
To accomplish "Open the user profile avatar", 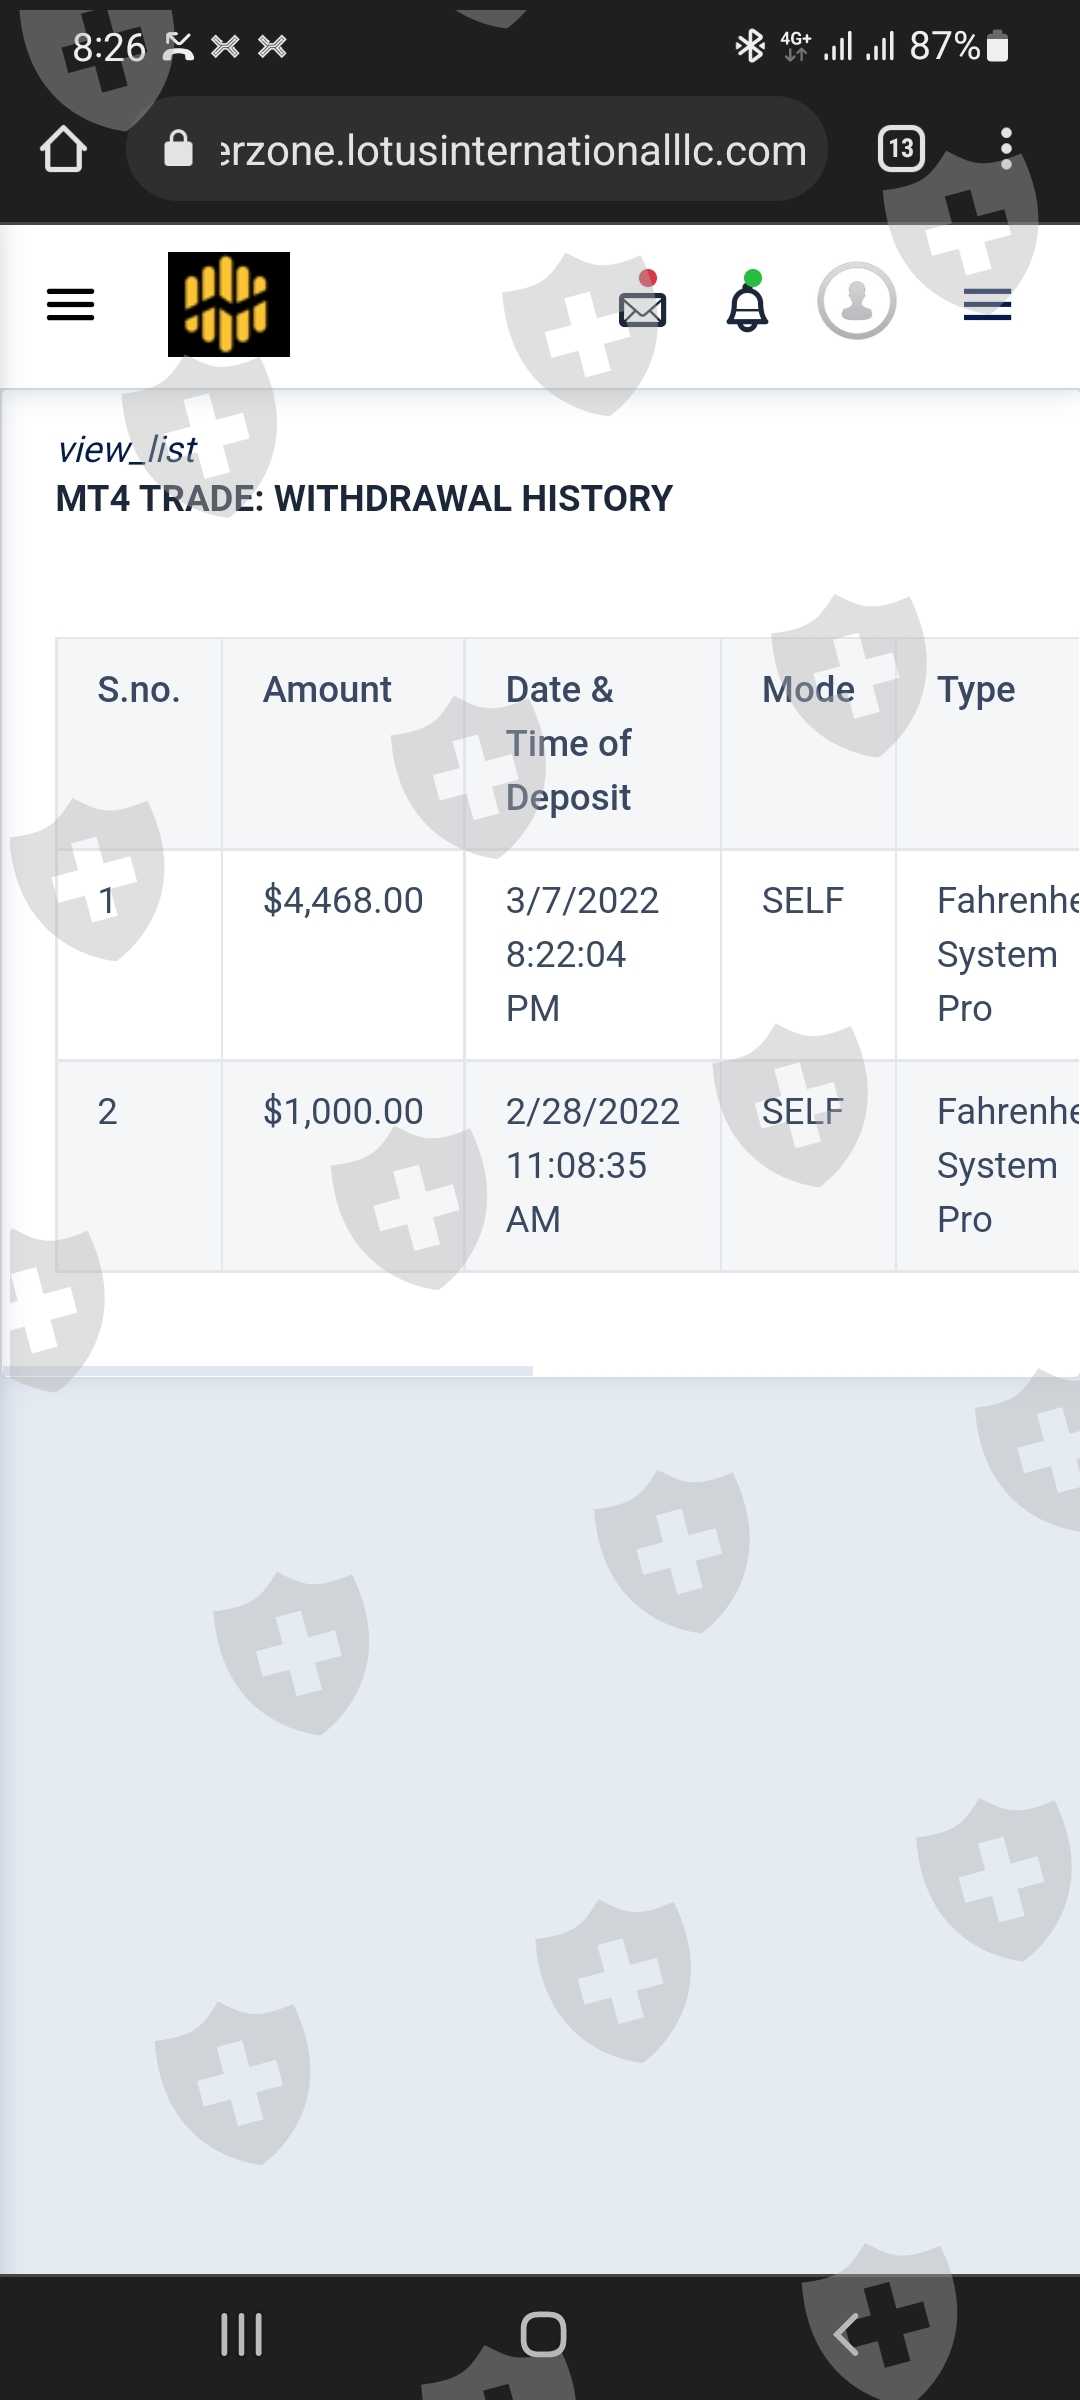I will (856, 301).
